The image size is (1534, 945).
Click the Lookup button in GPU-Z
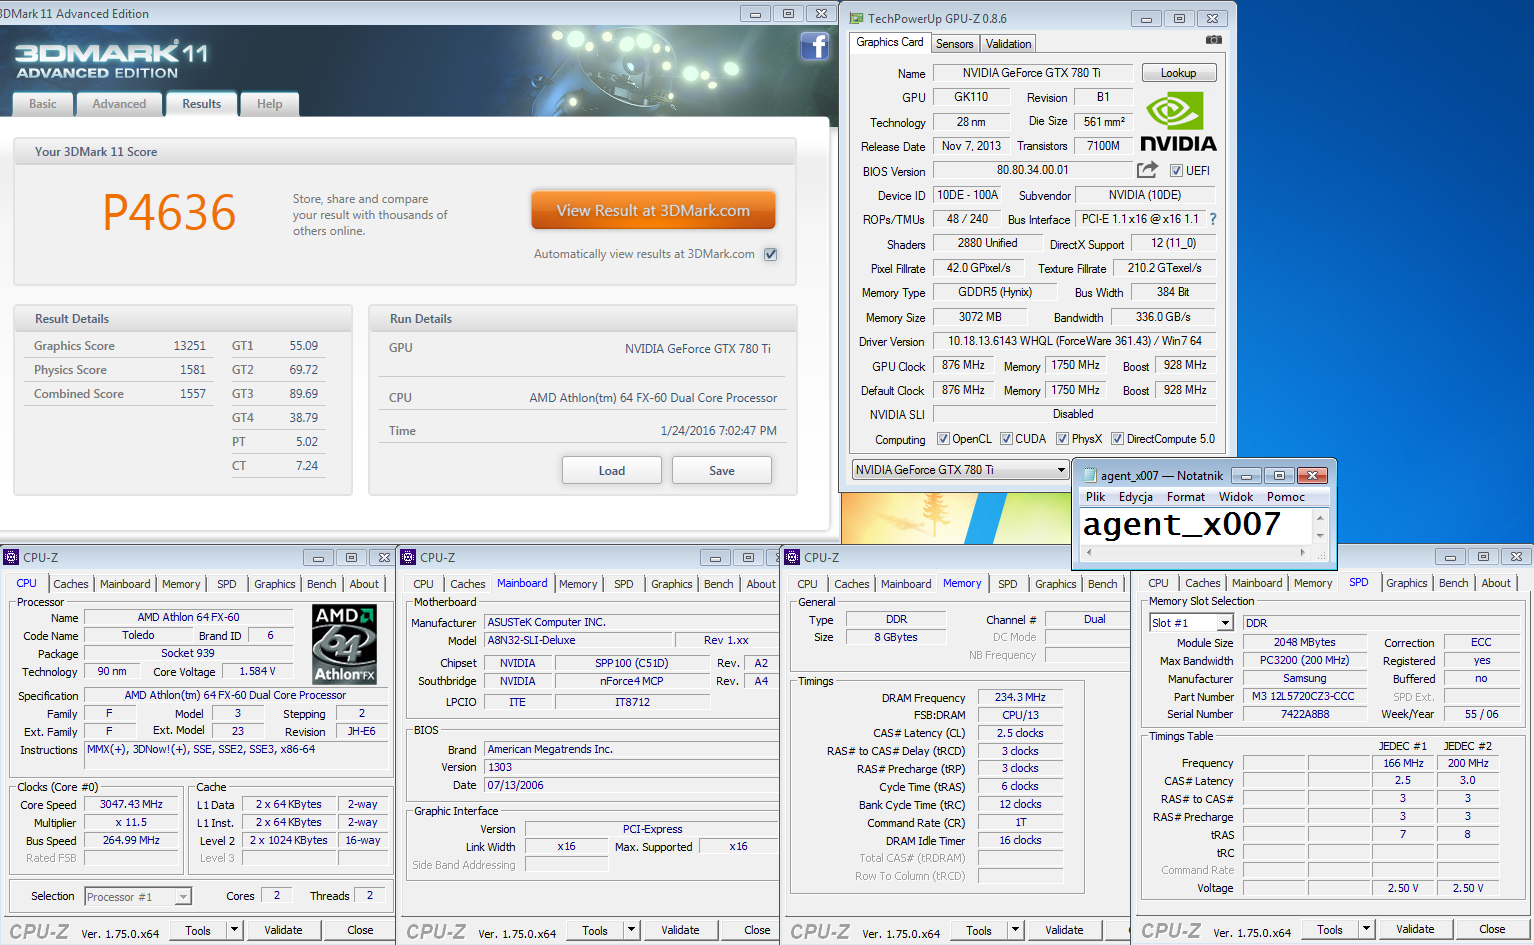point(1178,73)
